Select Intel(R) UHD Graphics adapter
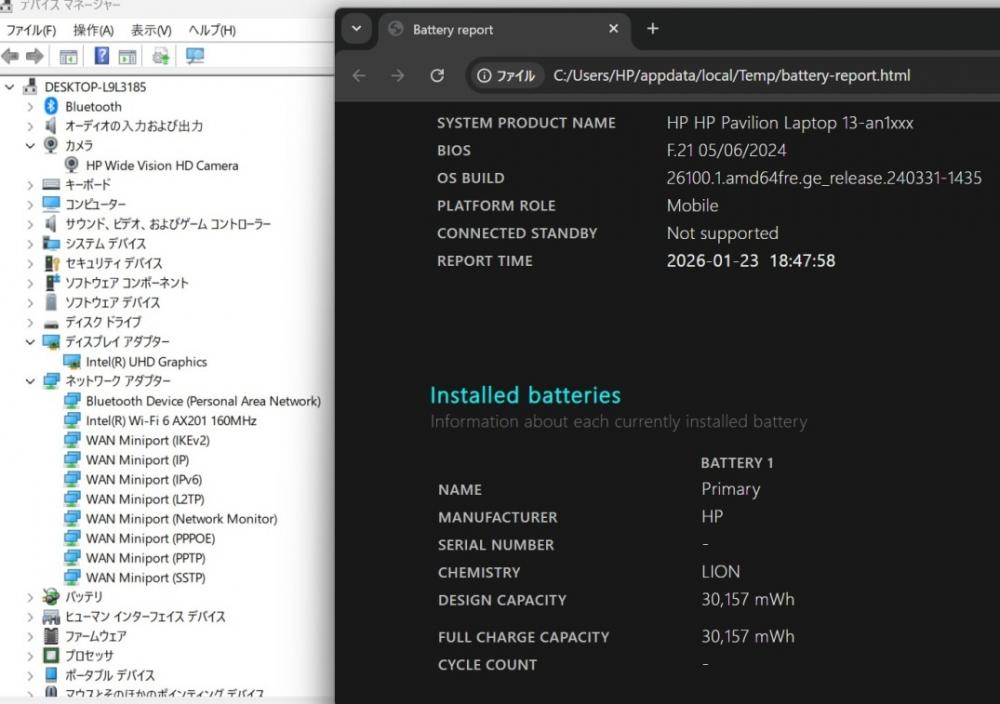This screenshot has height=704, width=1000. click(146, 362)
